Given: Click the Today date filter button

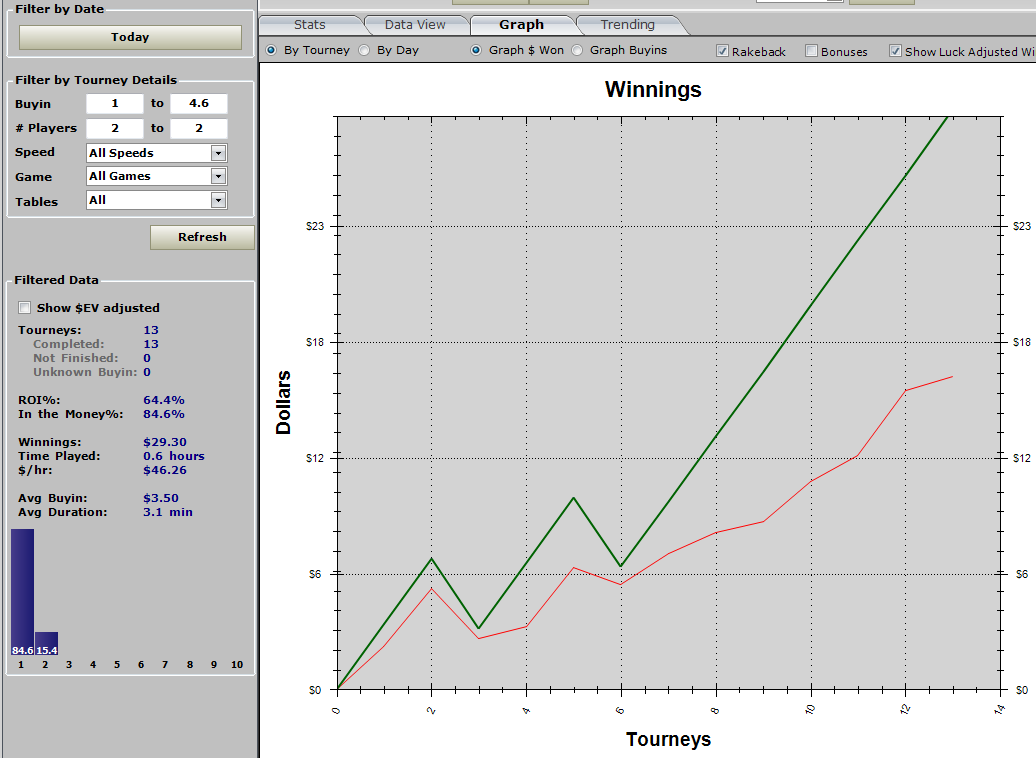Looking at the screenshot, I should pos(130,37).
